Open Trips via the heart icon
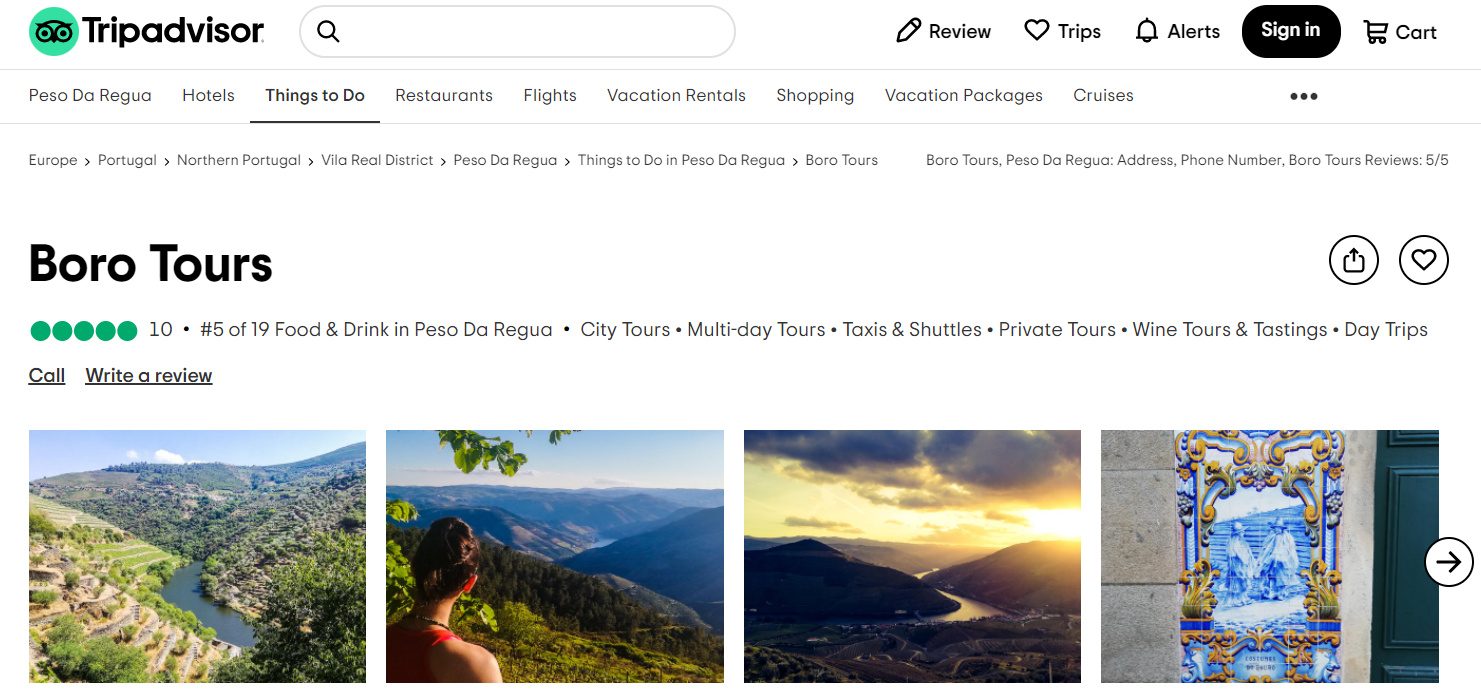 click(1037, 31)
